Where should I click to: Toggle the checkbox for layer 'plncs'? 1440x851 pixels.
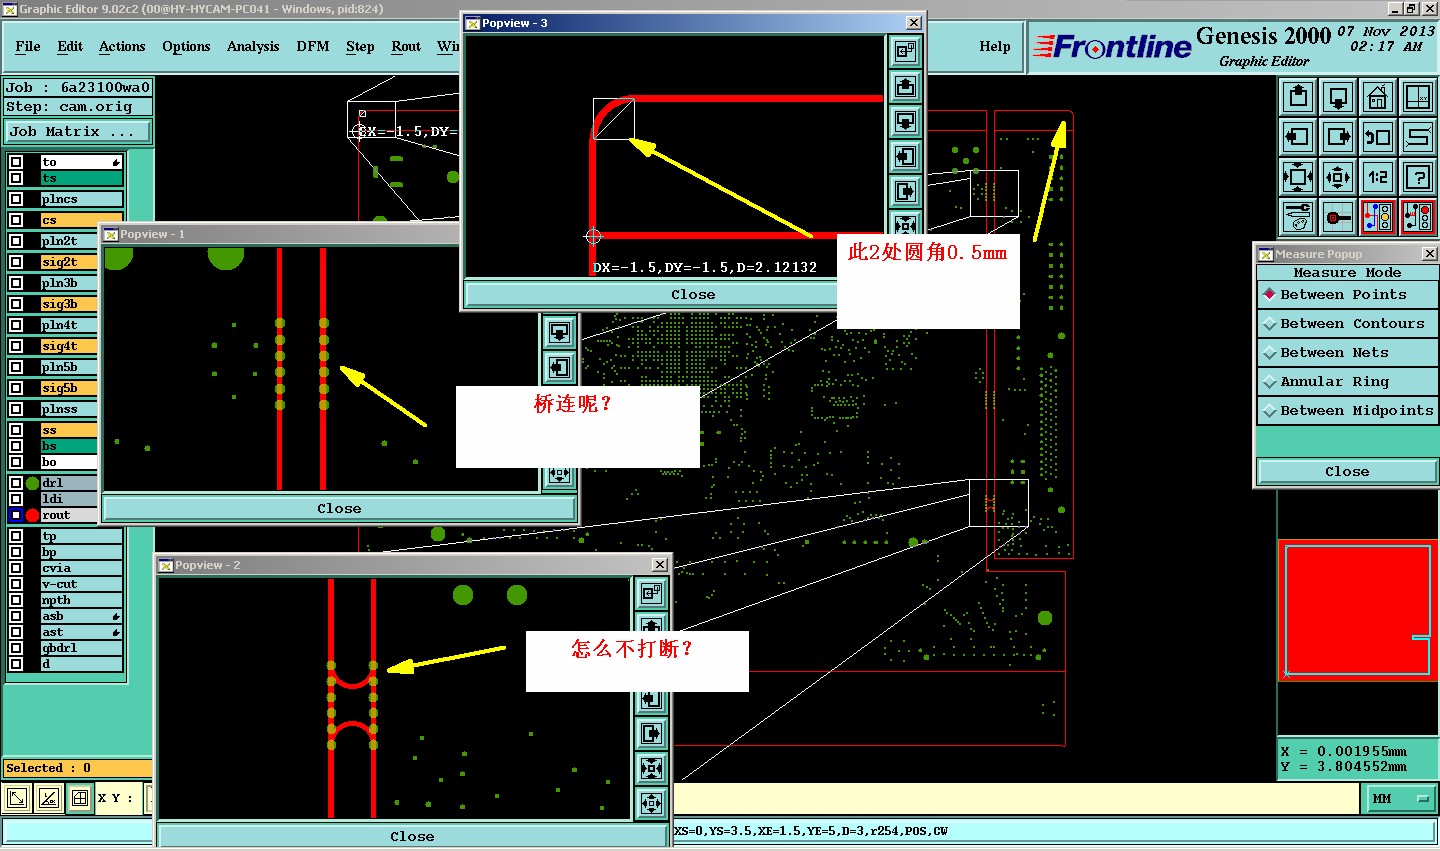(16, 199)
